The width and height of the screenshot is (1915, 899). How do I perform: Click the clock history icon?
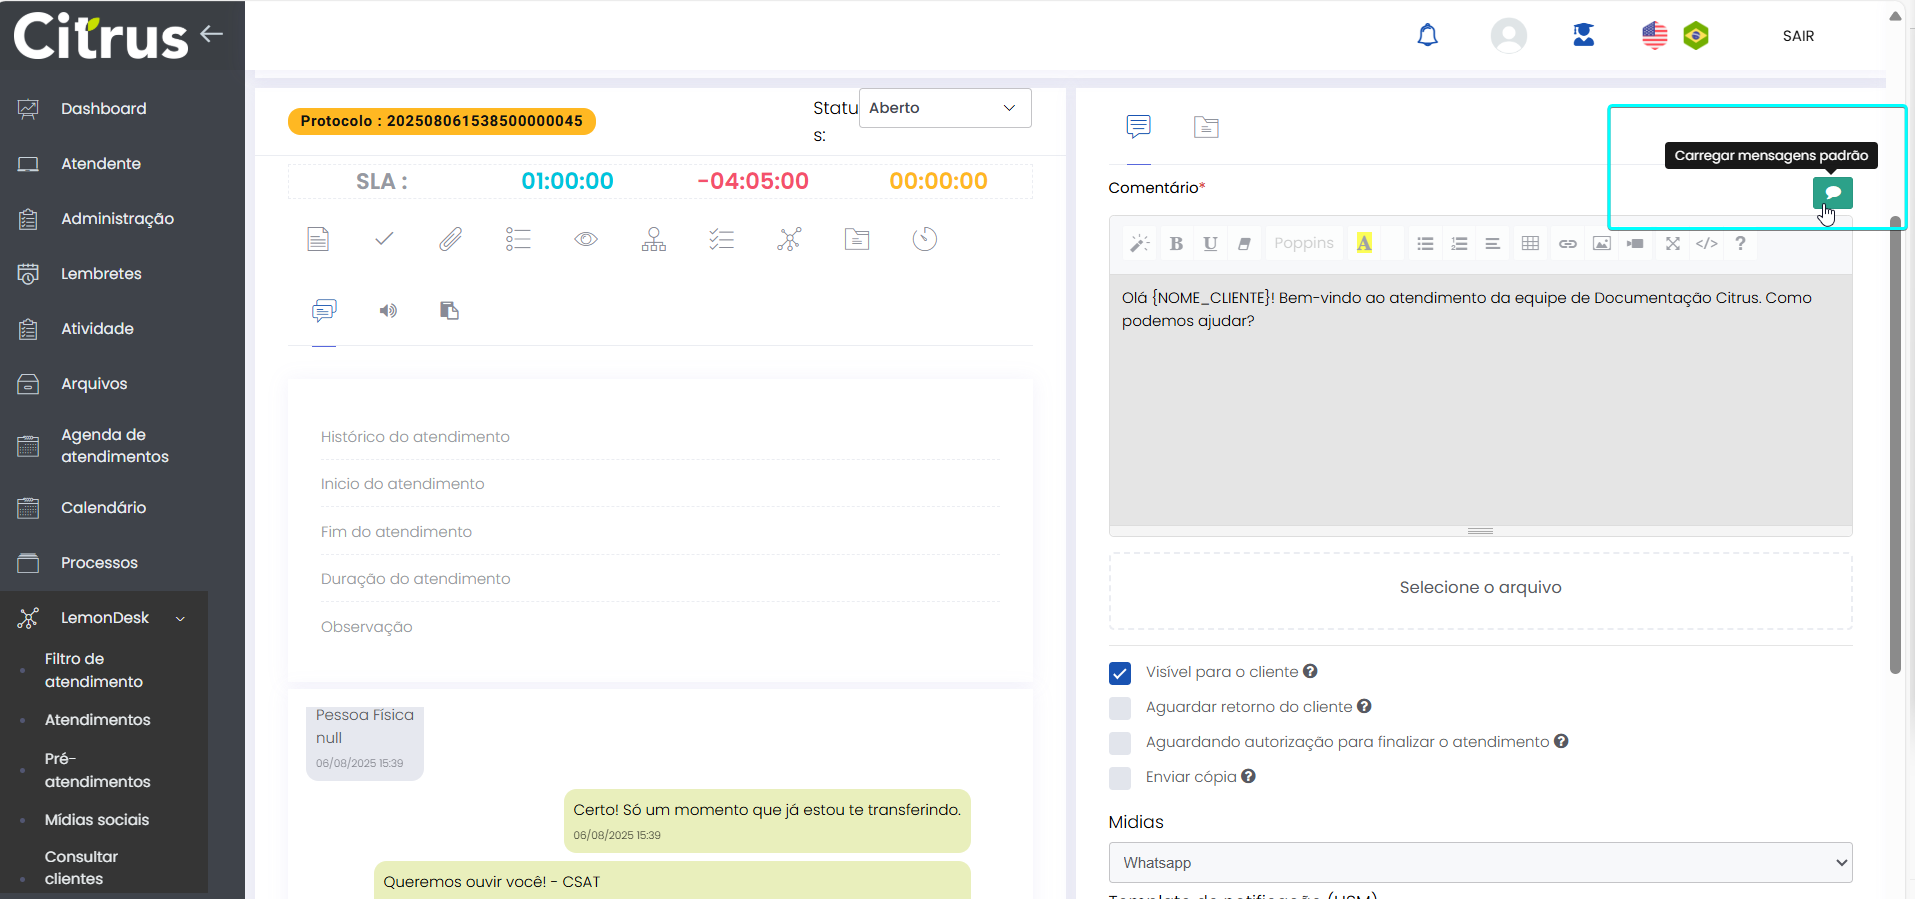click(925, 239)
